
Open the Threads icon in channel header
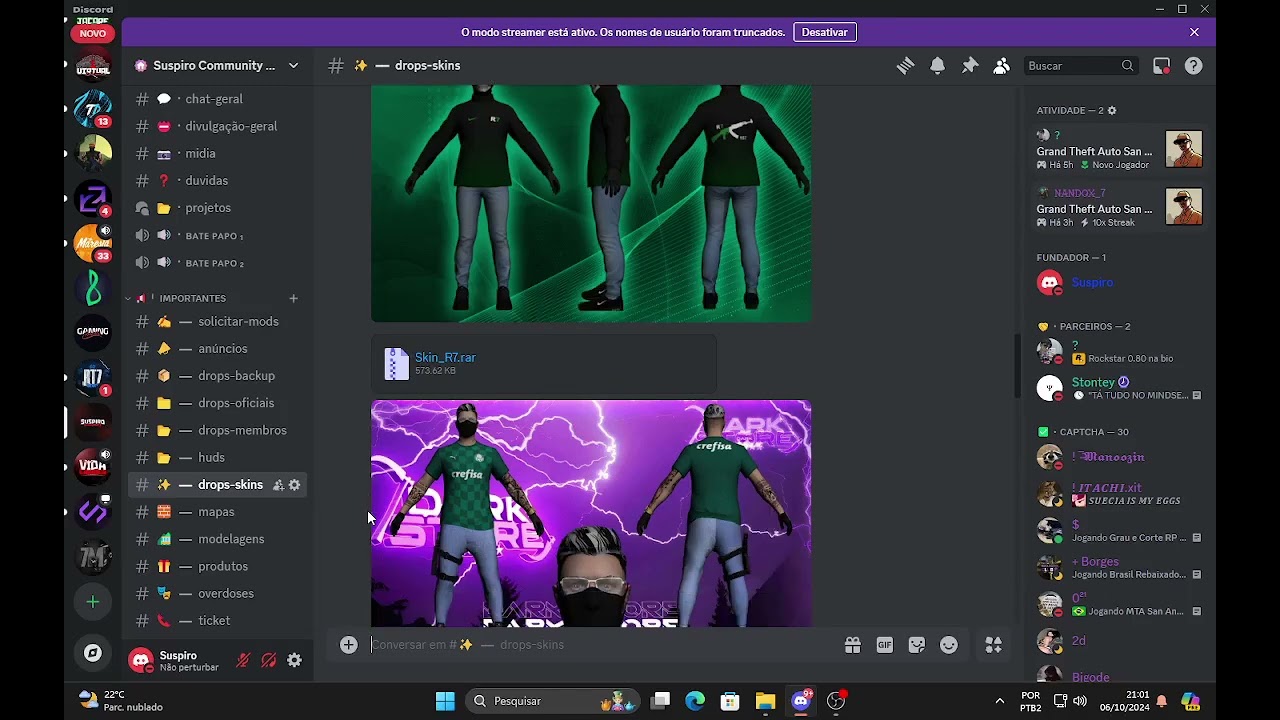pos(905,65)
